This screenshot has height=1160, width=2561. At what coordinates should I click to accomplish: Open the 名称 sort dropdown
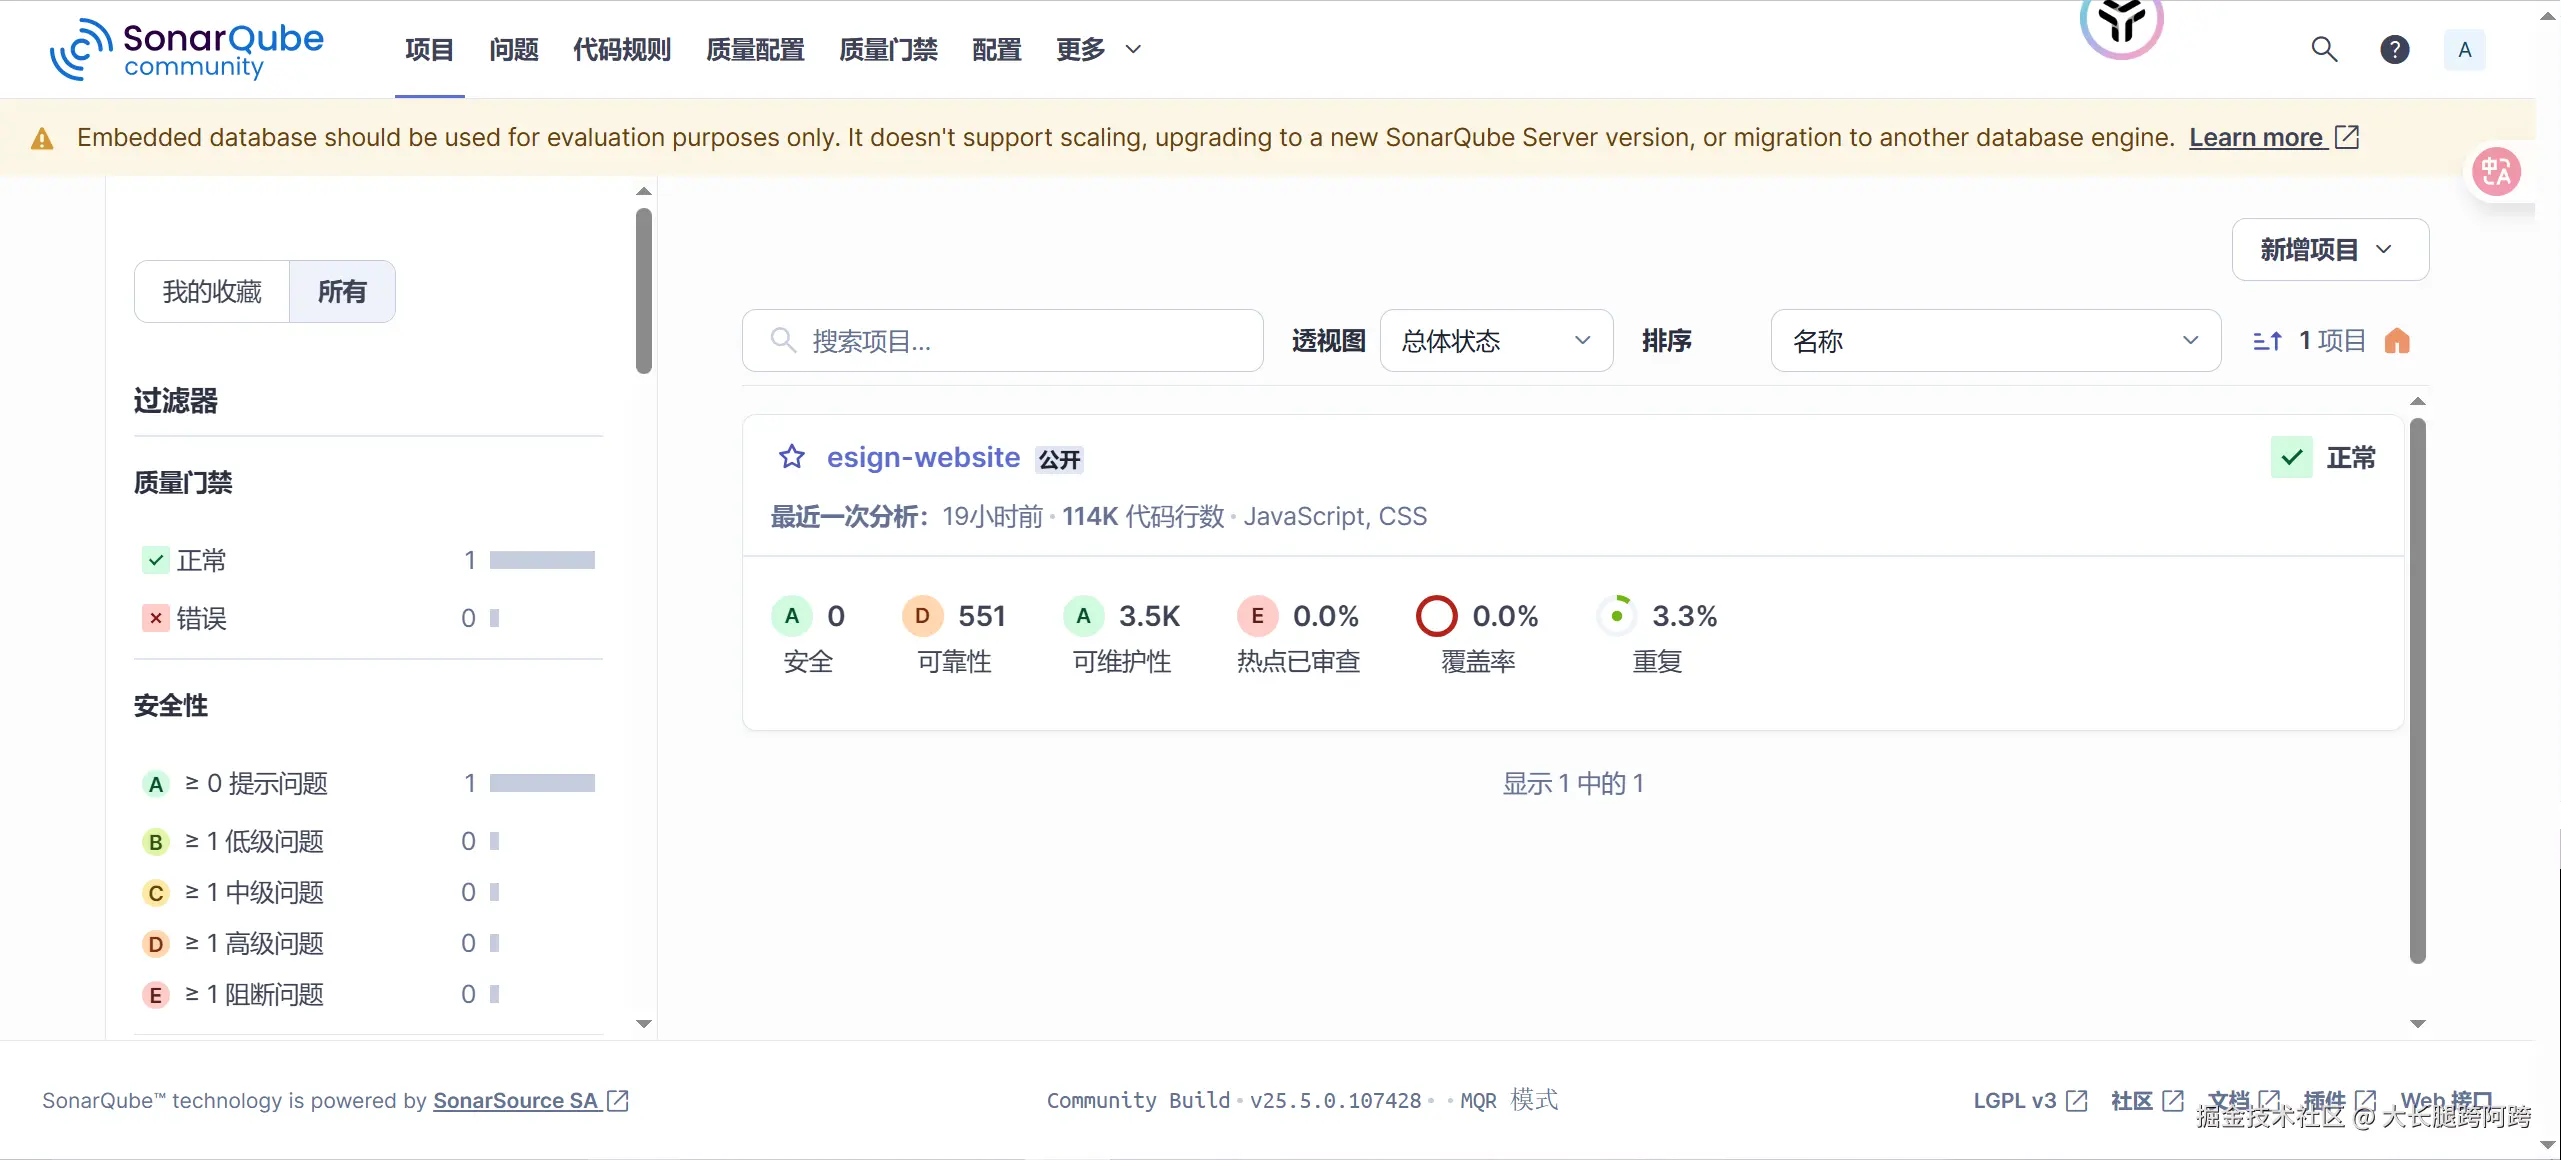pos(1994,341)
